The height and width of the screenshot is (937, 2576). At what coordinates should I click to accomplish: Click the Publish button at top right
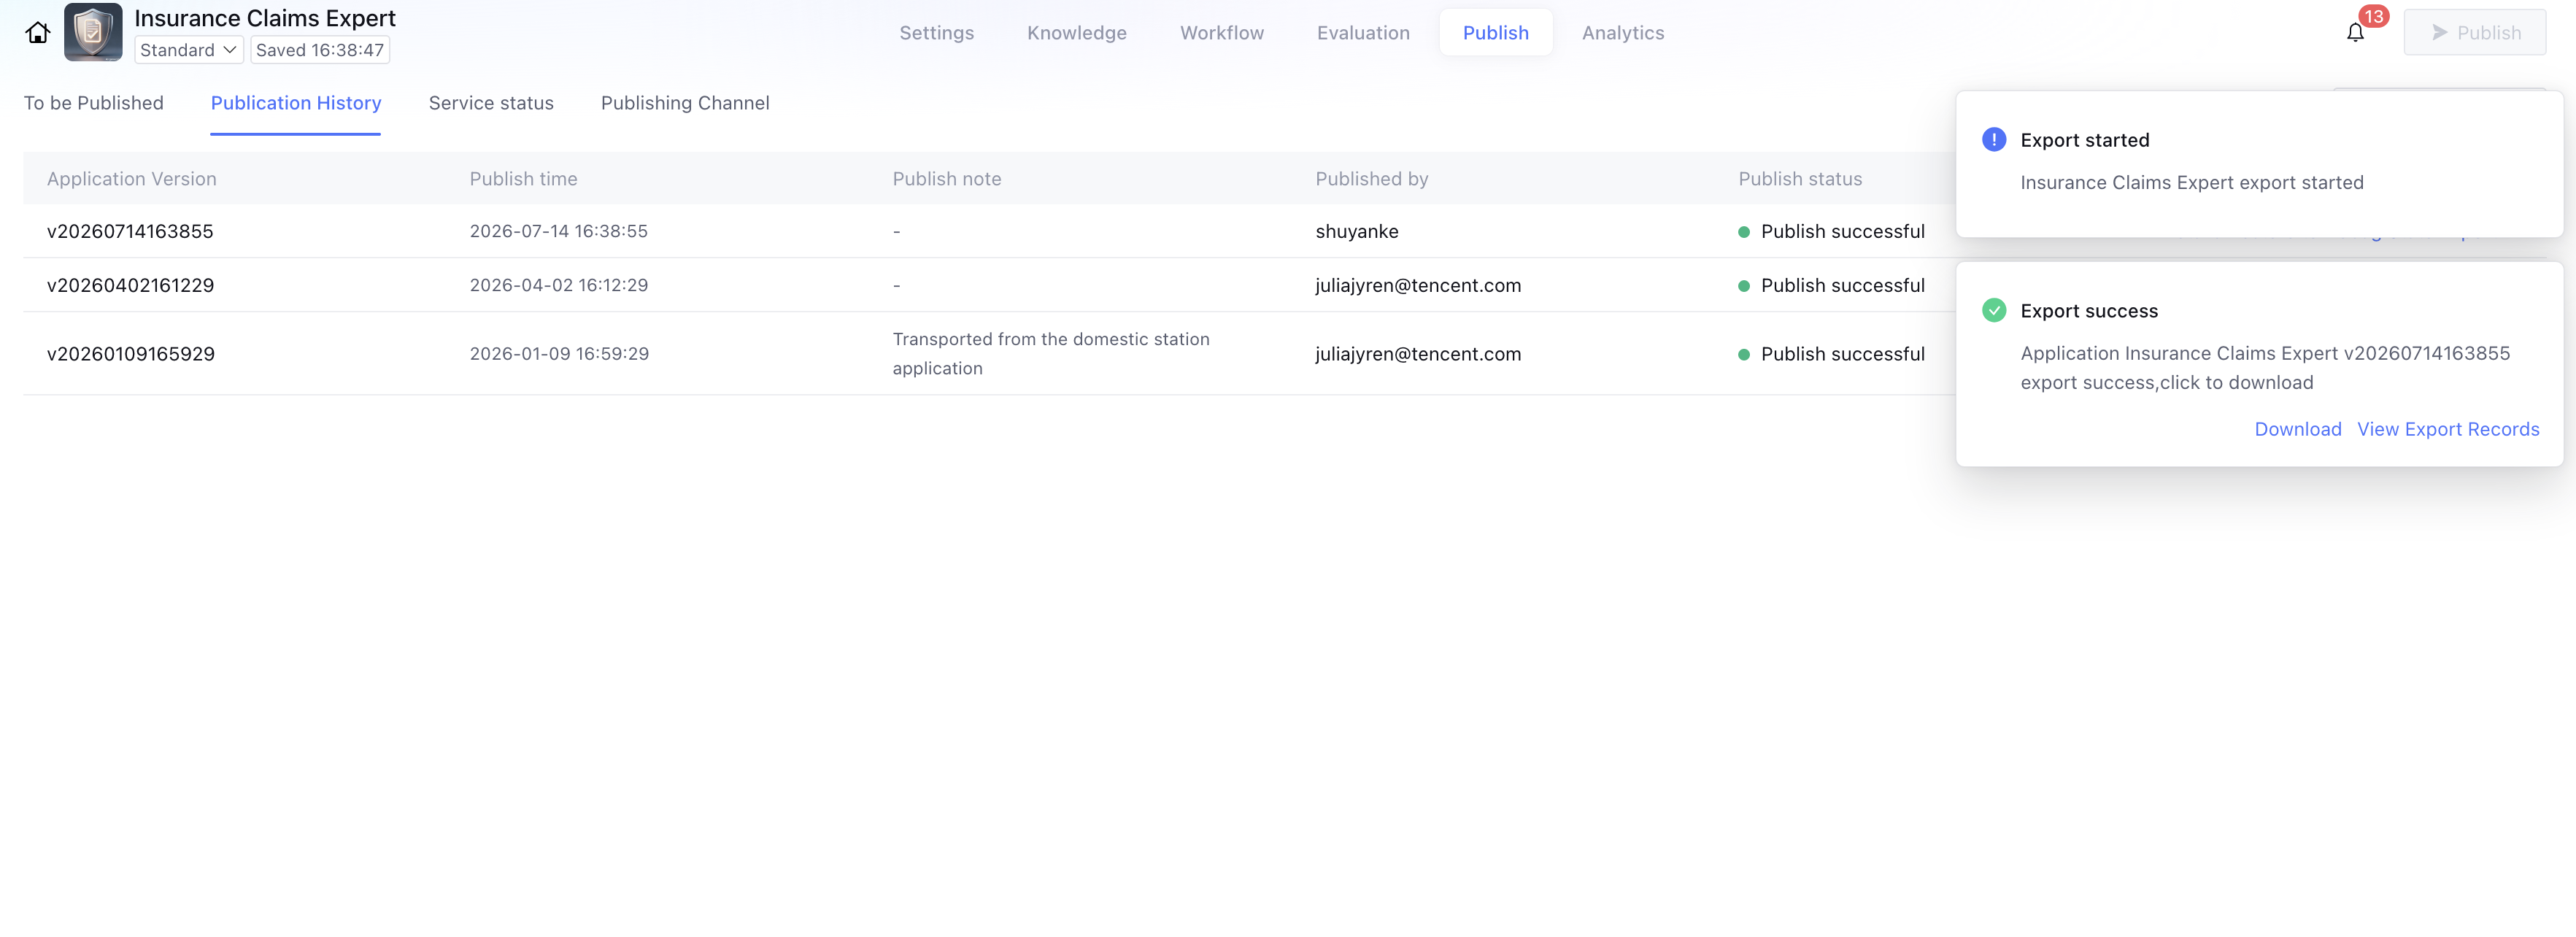(2474, 33)
